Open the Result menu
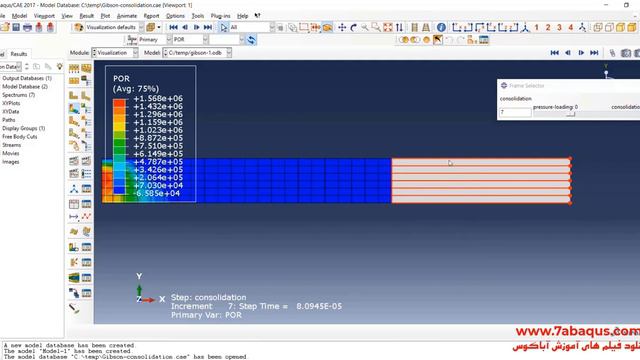Screen dimensions: 640x360 click(x=87, y=16)
